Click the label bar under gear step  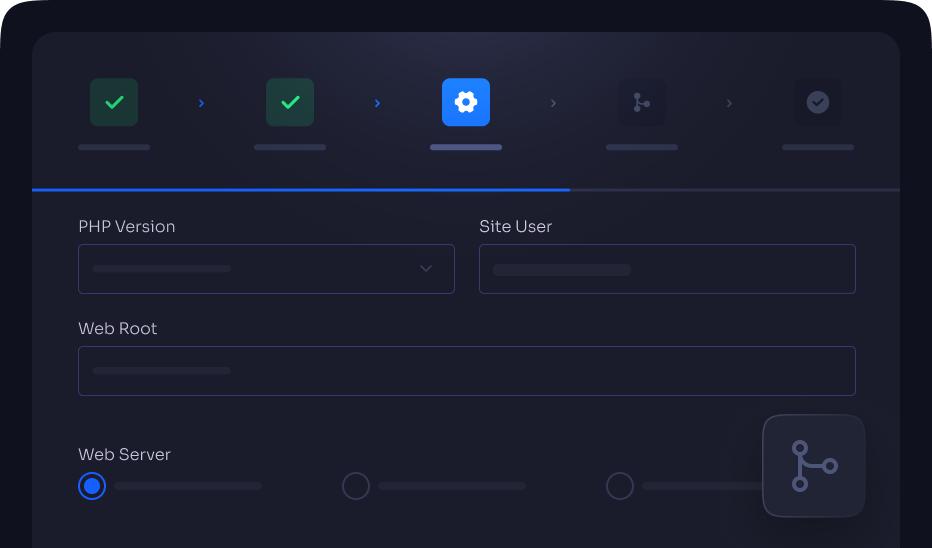point(466,147)
